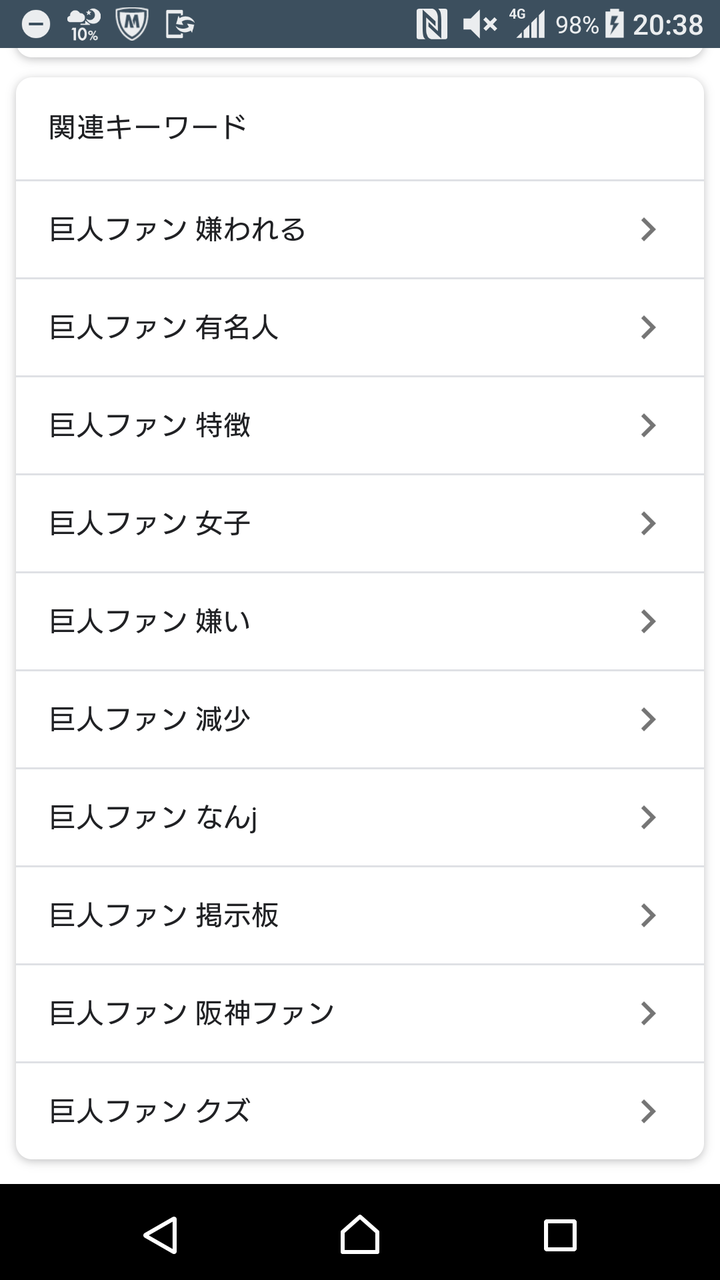This screenshot has height=1280, width=720.
Task: Tap the chevron beside 巨人ファン 特徴
Action: click(x=648, y=426)
